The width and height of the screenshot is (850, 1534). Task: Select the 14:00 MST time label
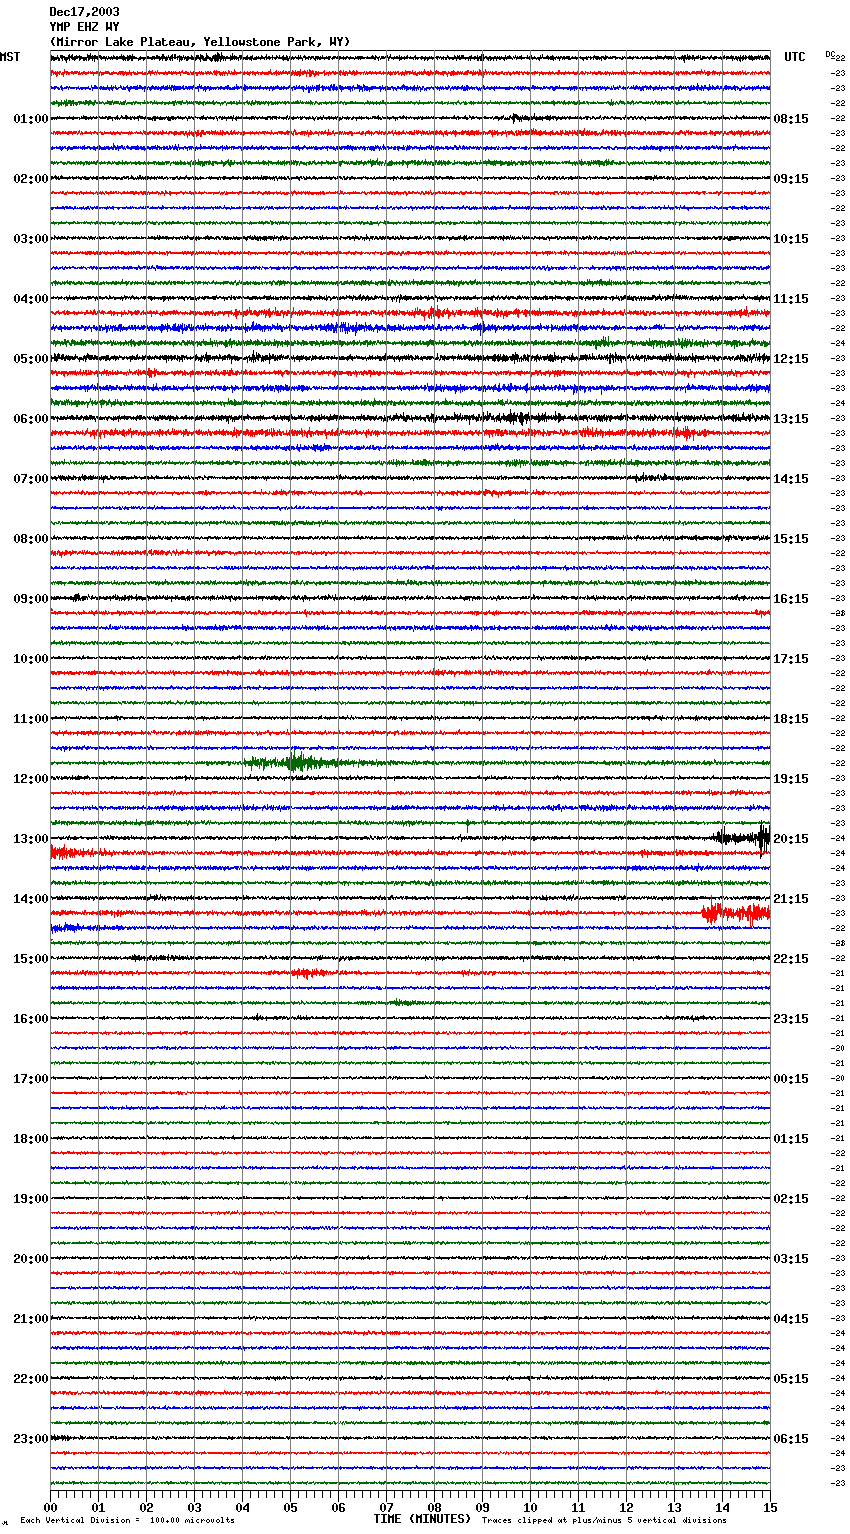tap(30, 899)
